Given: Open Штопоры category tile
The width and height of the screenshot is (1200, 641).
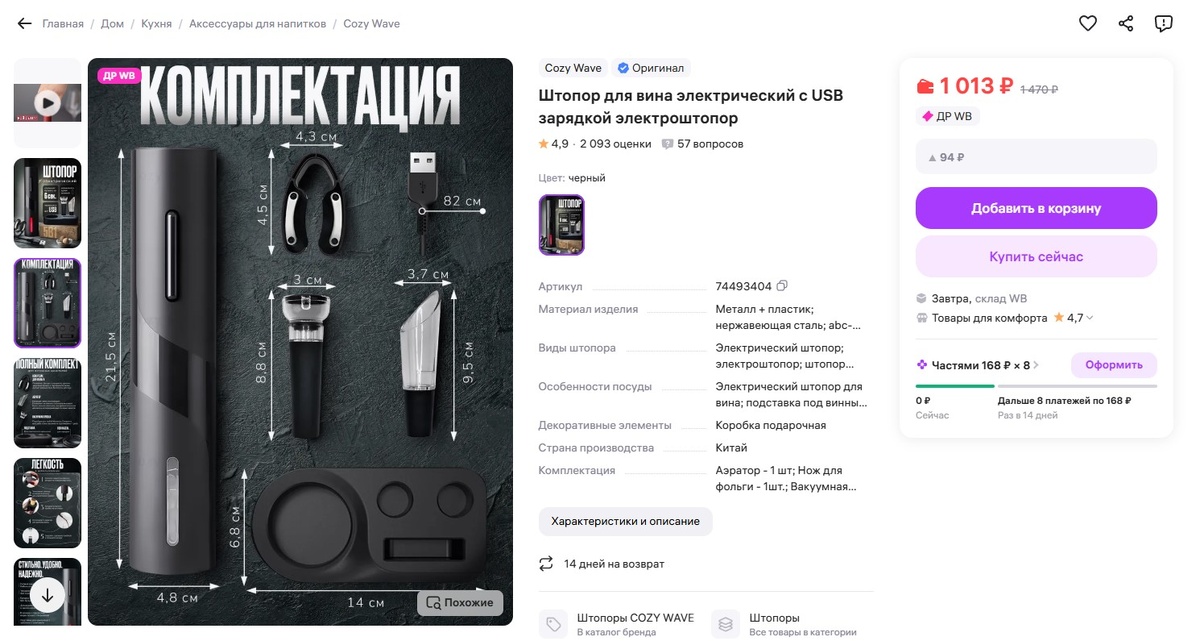Looking at the screenshot, I should click(x=773, y=624).
